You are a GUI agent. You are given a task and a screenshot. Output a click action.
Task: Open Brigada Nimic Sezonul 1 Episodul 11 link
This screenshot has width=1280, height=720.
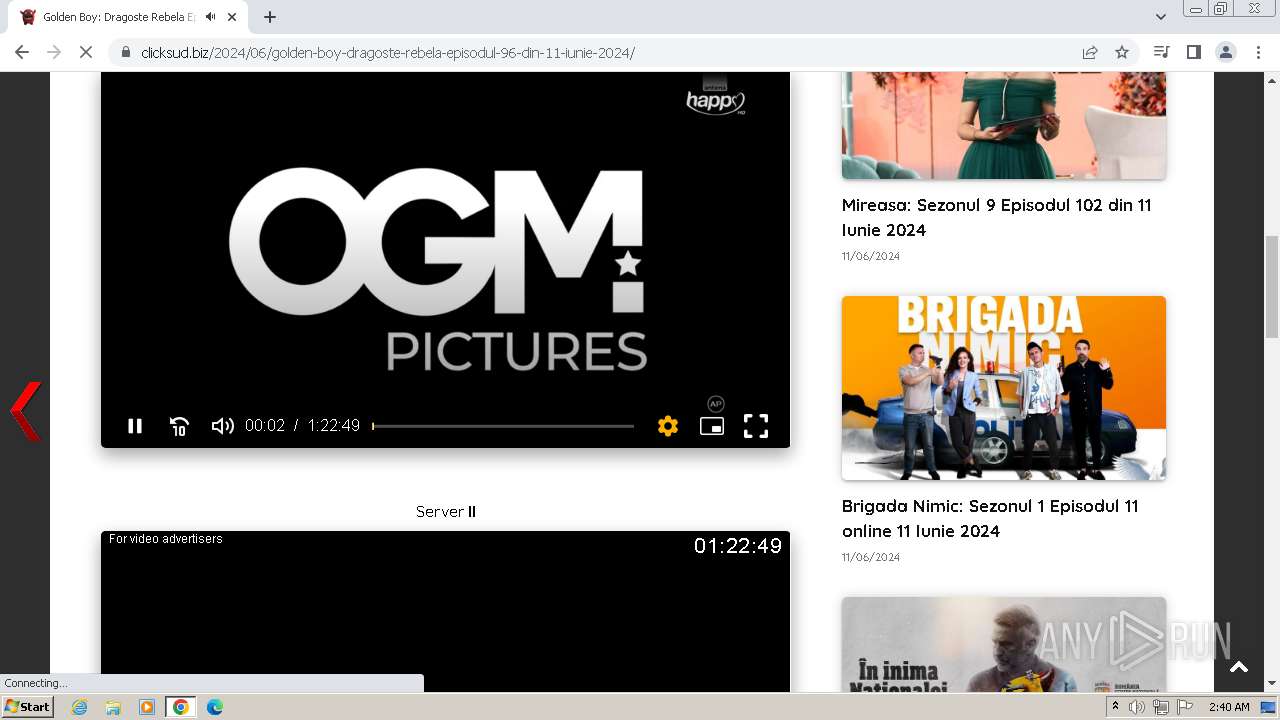(x=990, y=518)
